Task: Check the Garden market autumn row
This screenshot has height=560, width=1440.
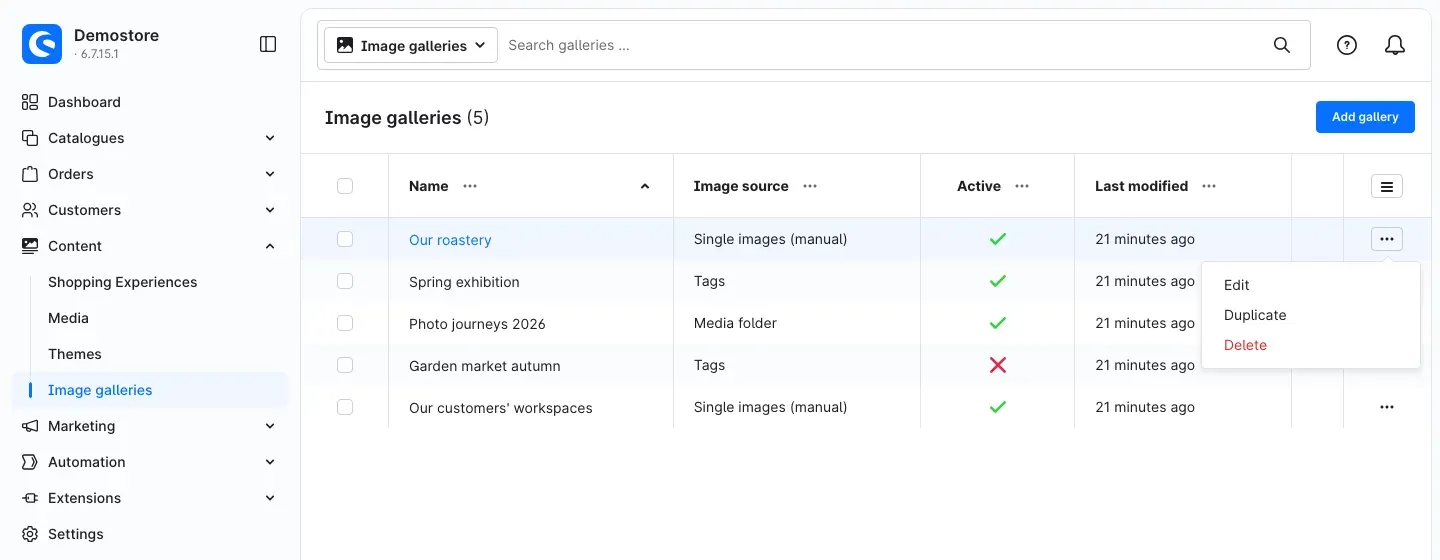Action: [345, 365]
